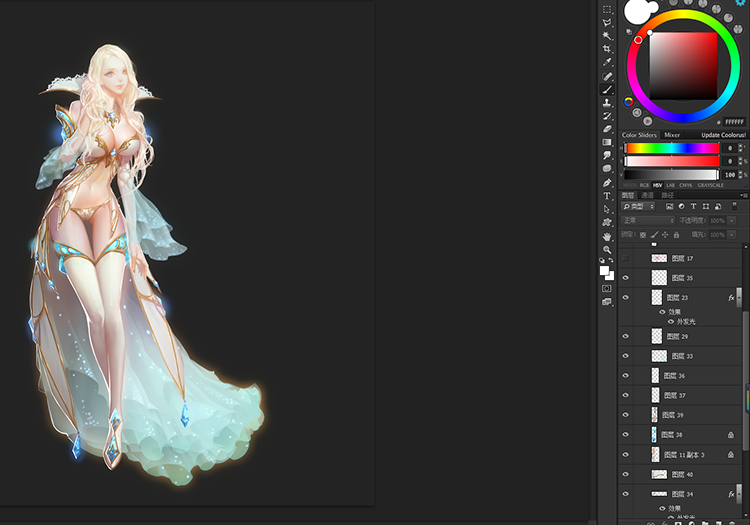
Task: Open blend mode 正常 dropdown
Action: pyautogui.click(x=648, y=220)
